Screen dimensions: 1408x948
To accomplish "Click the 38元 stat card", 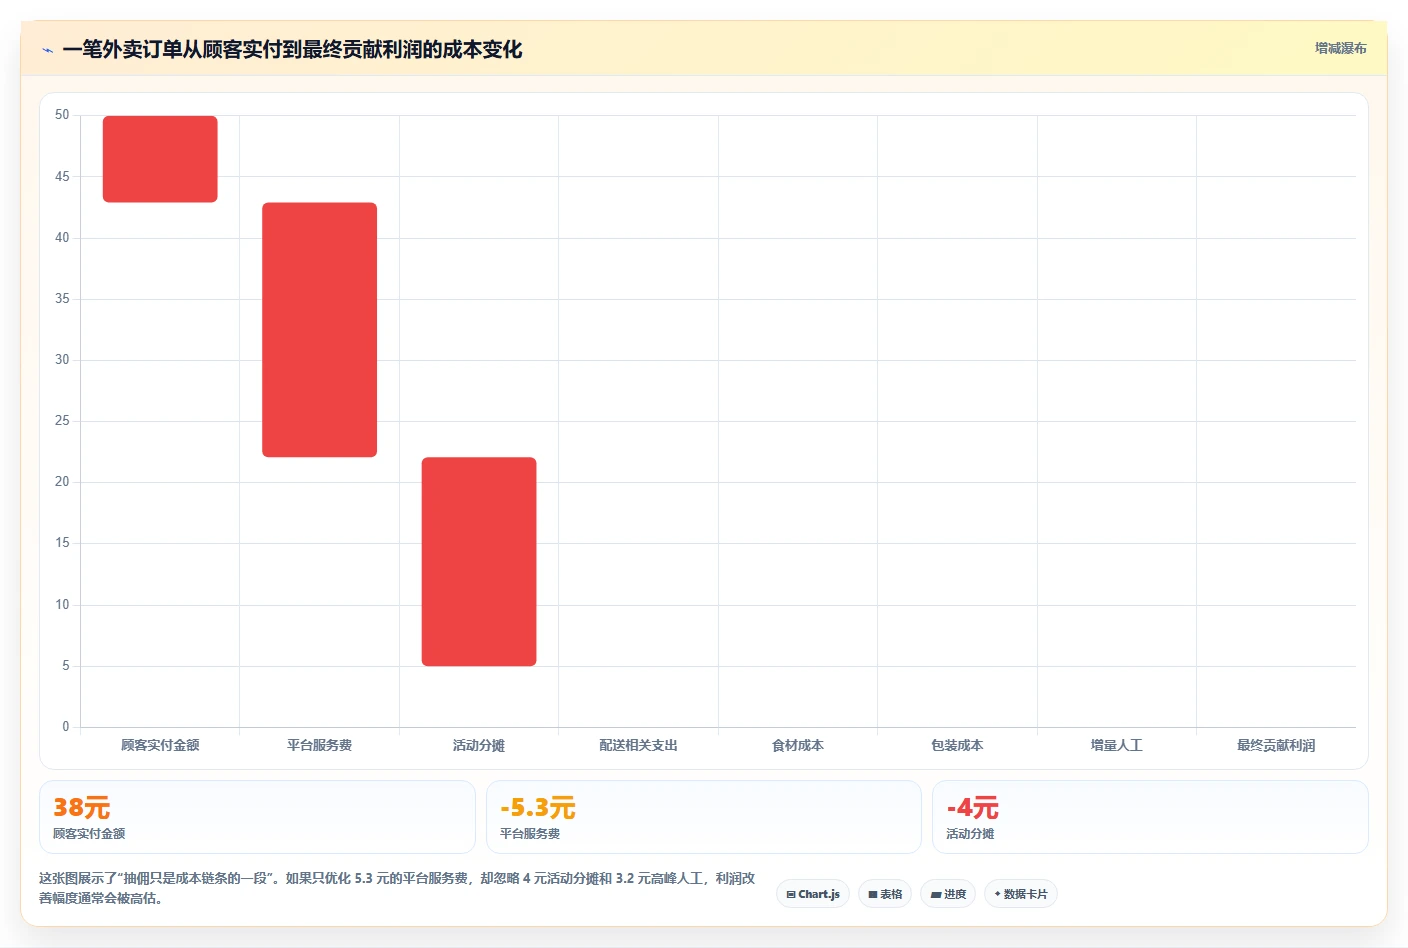I will pos(257,817).
